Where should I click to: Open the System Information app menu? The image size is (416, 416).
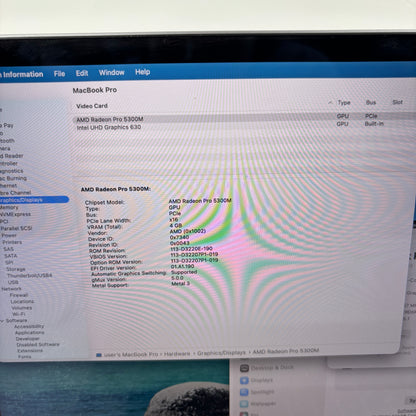tap(22, 74)
